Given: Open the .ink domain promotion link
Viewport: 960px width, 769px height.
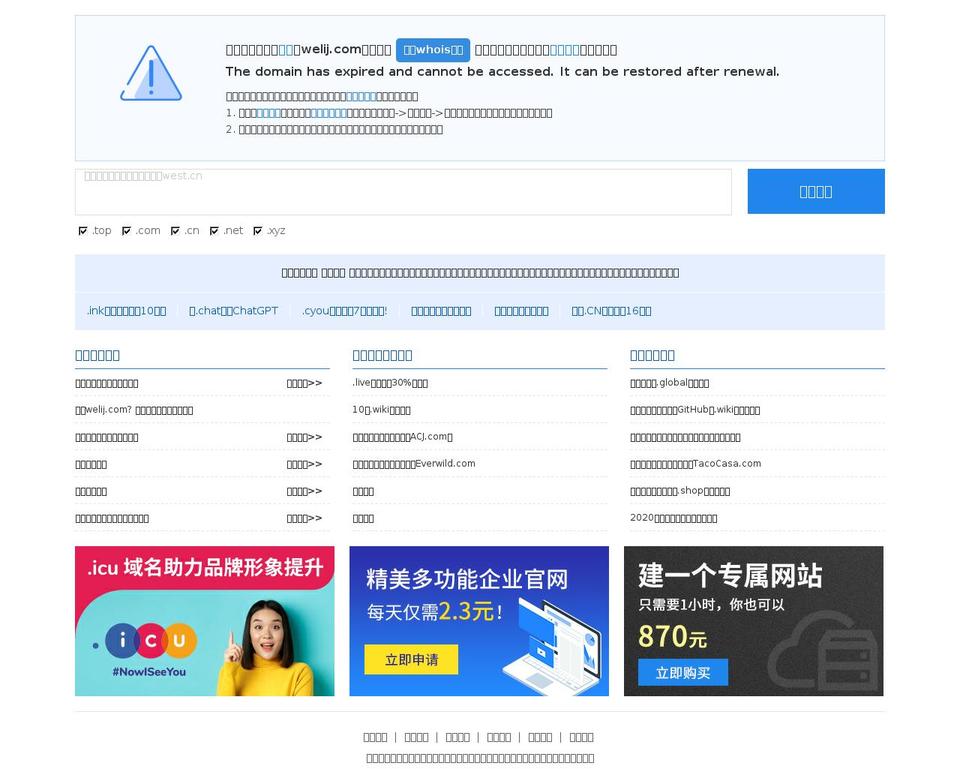Looking at the screenshot, I should pyautogui.click(x=126, y=311).
